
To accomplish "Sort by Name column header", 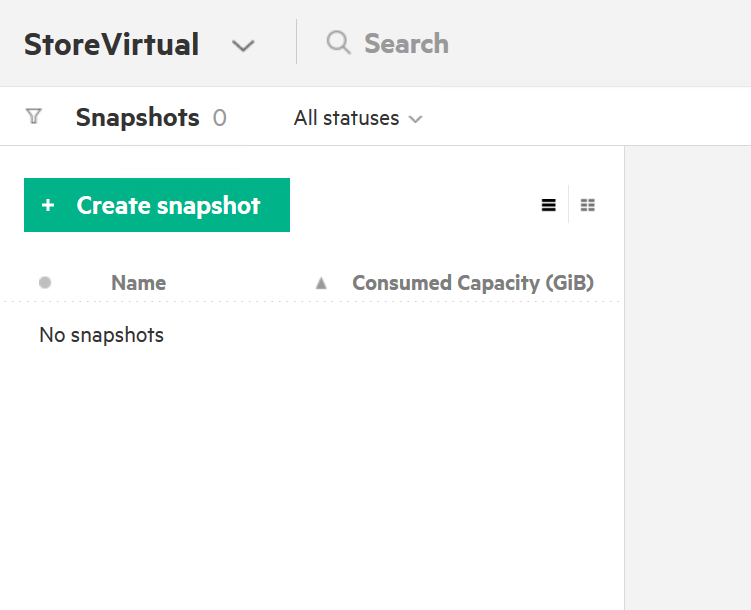I will click(x=138, y=283).
